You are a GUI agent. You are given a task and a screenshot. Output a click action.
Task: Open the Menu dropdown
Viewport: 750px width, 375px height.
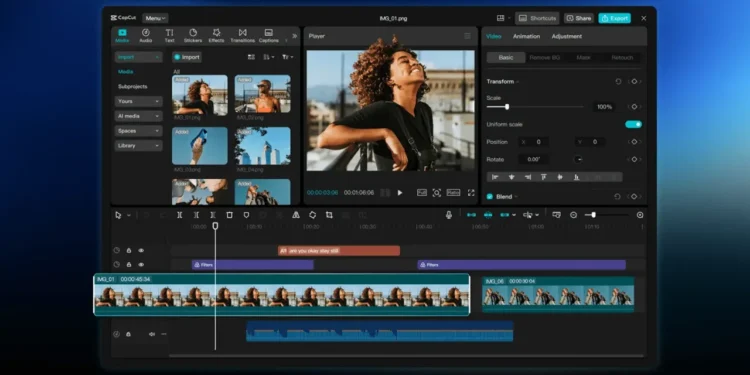(x=155, y=18)
